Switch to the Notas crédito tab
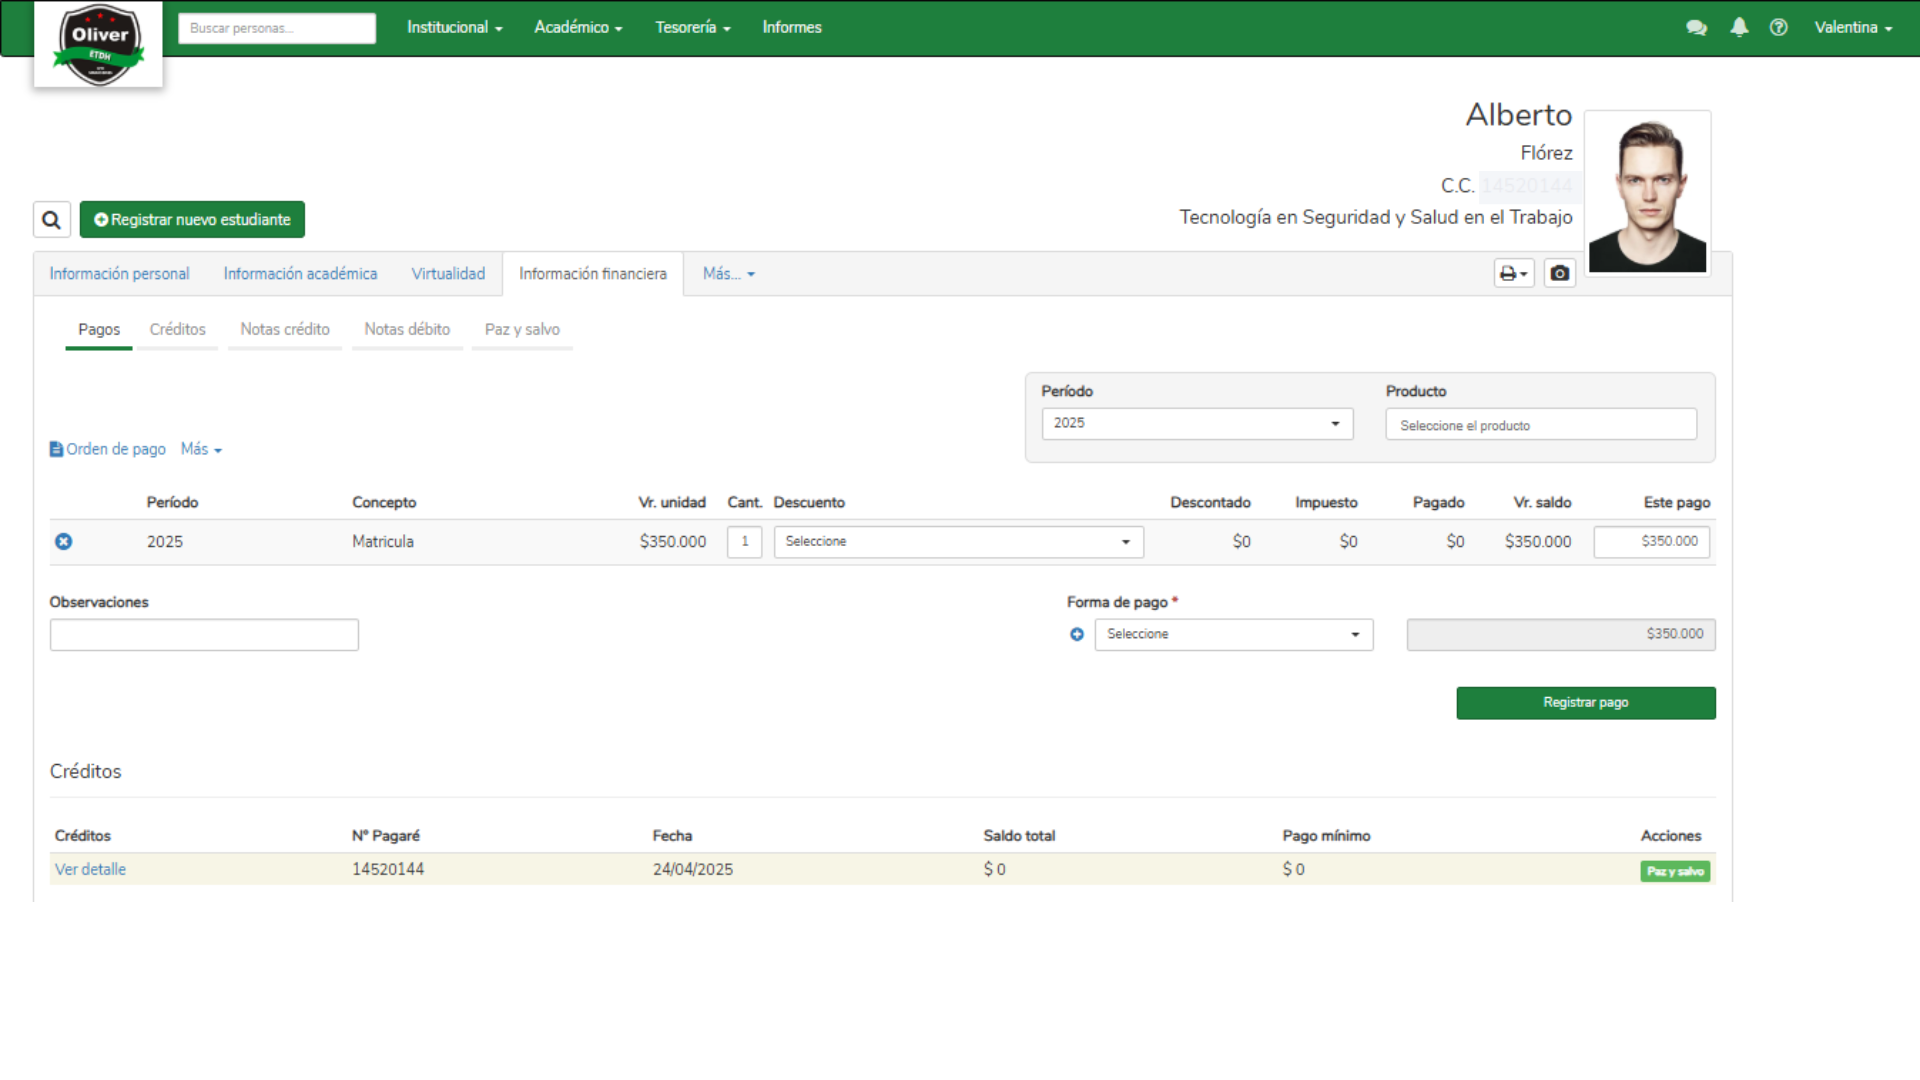Viewport: 1920px width, 1080px height. pos(284,329)
